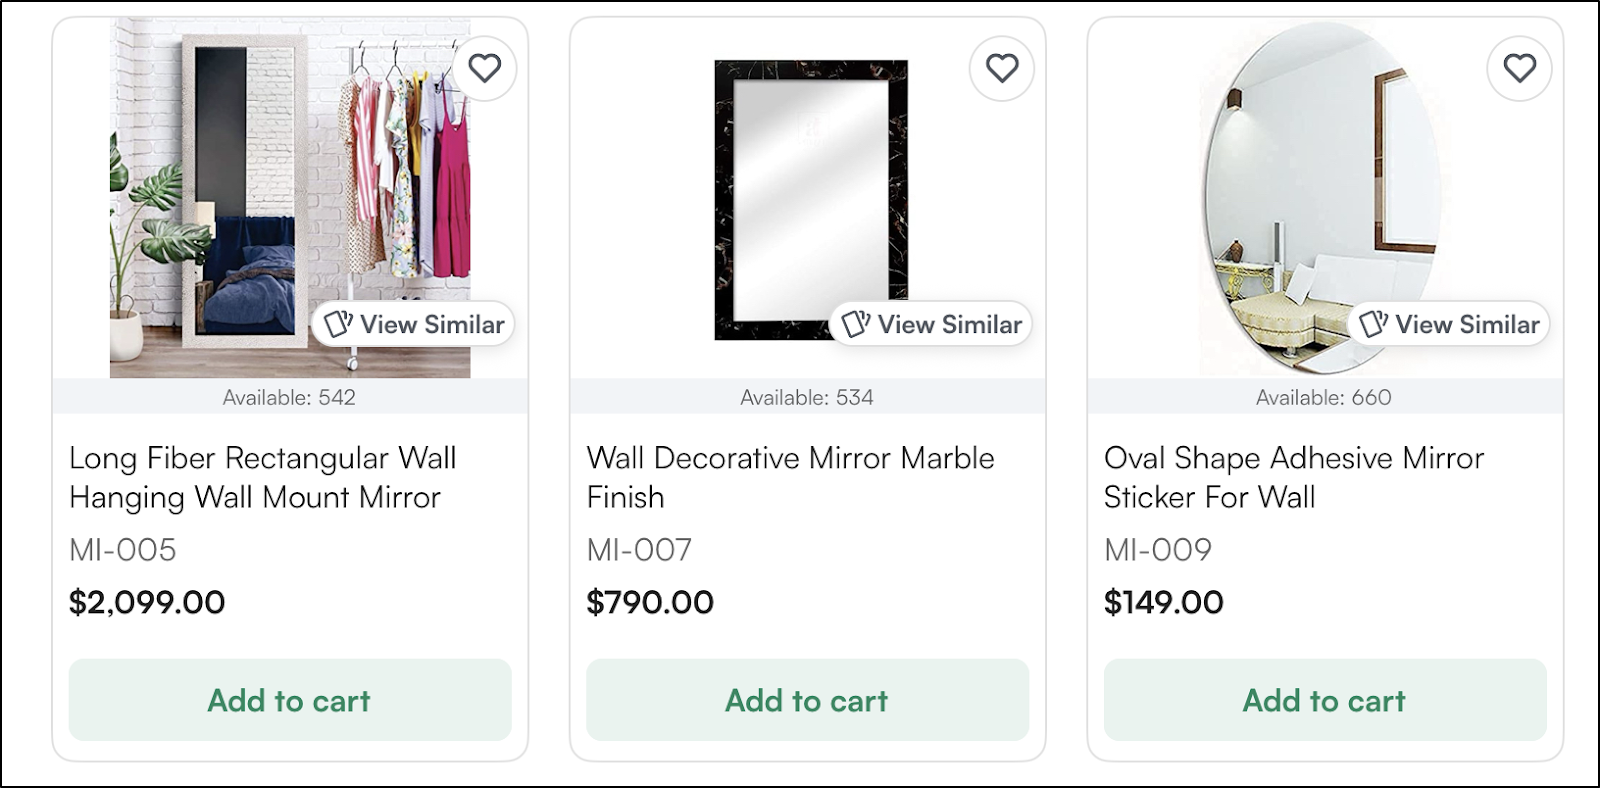
Task: Click the $790.00 price label
Action: [650, 602]
